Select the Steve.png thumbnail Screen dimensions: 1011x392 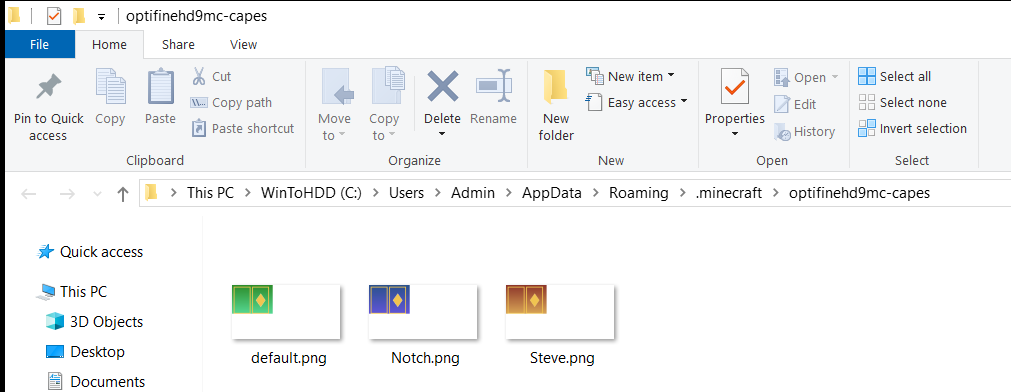pyautogui.click(x=560, y=312)
